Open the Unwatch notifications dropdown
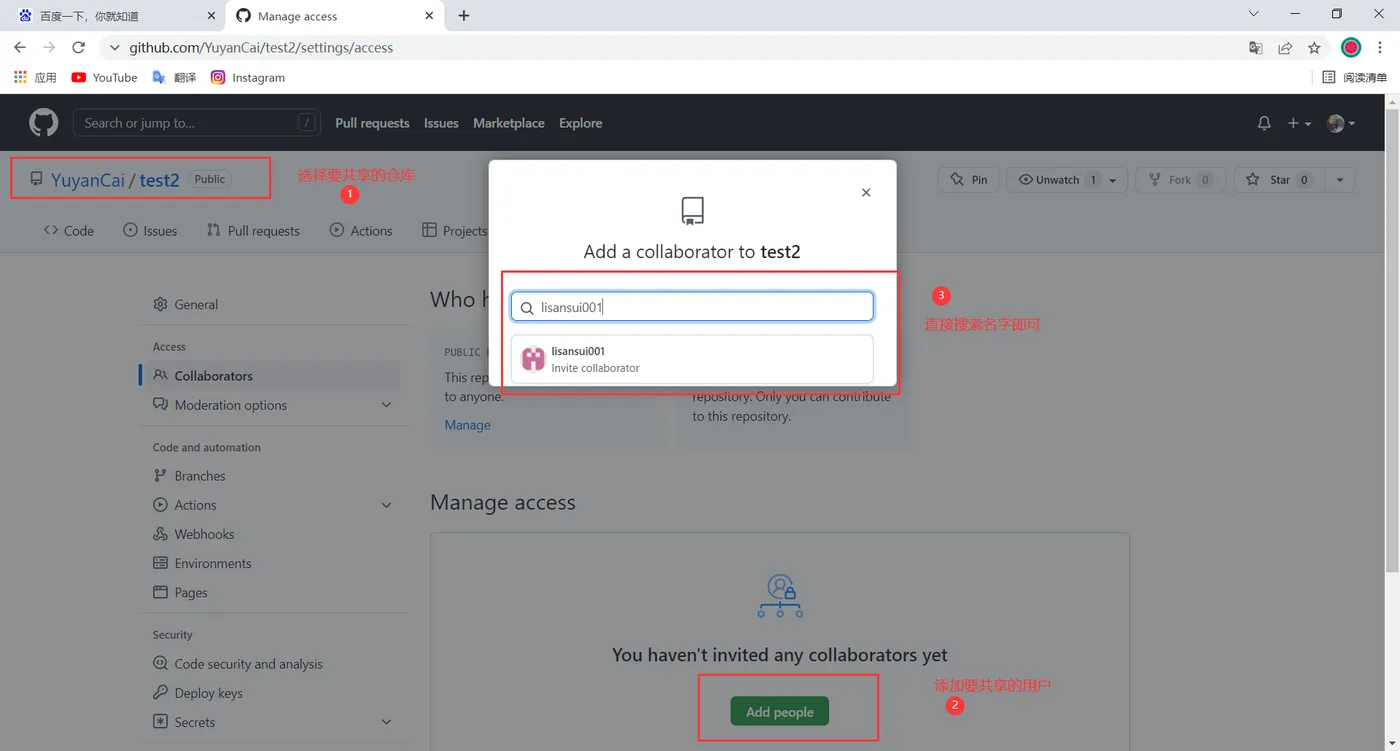The image size is (1400, 751). pos(1067,180)
